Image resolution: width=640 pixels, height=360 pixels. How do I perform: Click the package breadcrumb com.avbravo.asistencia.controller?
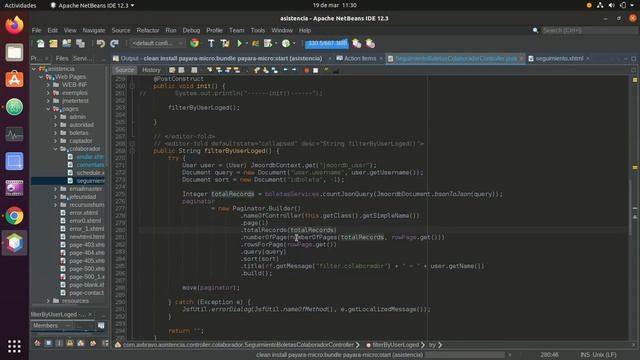(x=238, y=345)
